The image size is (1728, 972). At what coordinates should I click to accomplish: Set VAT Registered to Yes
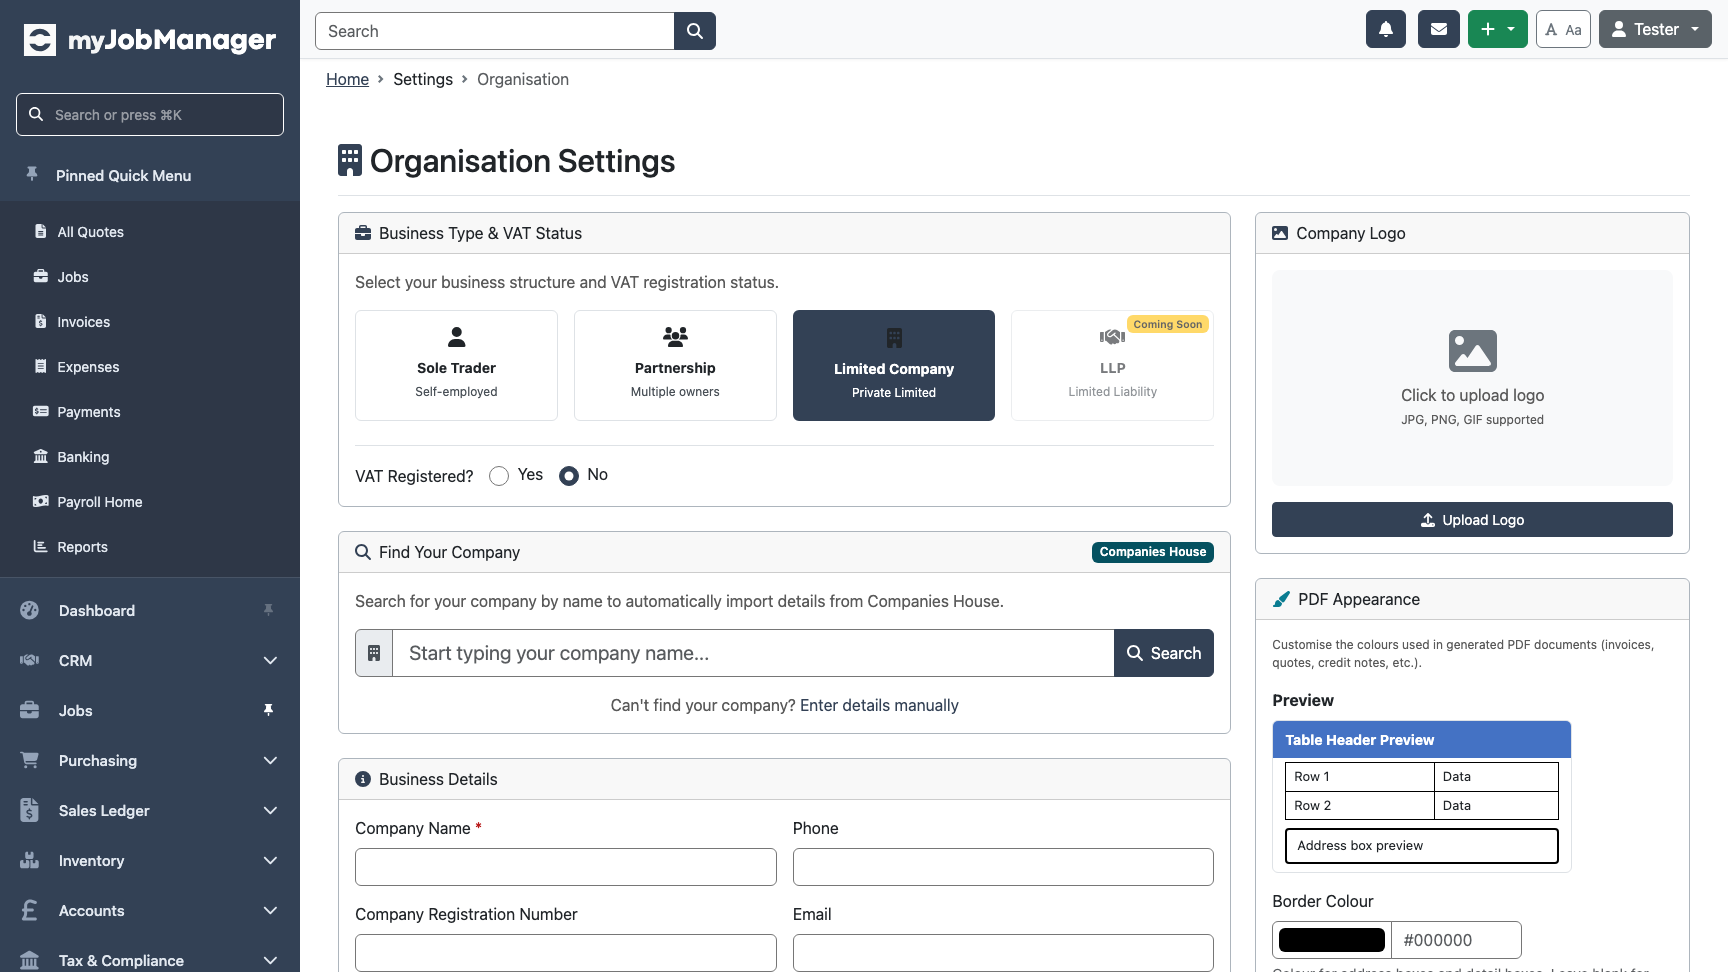(499, 476)
